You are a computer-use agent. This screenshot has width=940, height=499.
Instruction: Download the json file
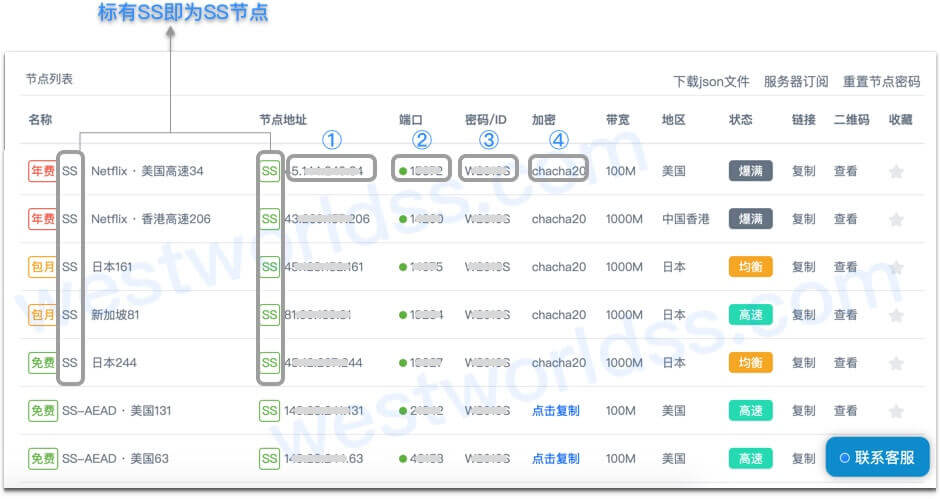(x=710, y=82)
